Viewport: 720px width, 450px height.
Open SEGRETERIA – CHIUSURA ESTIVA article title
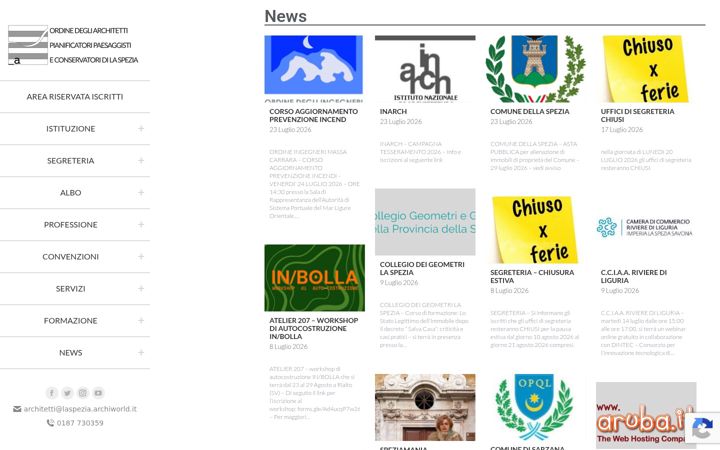[x=532, y=276]
